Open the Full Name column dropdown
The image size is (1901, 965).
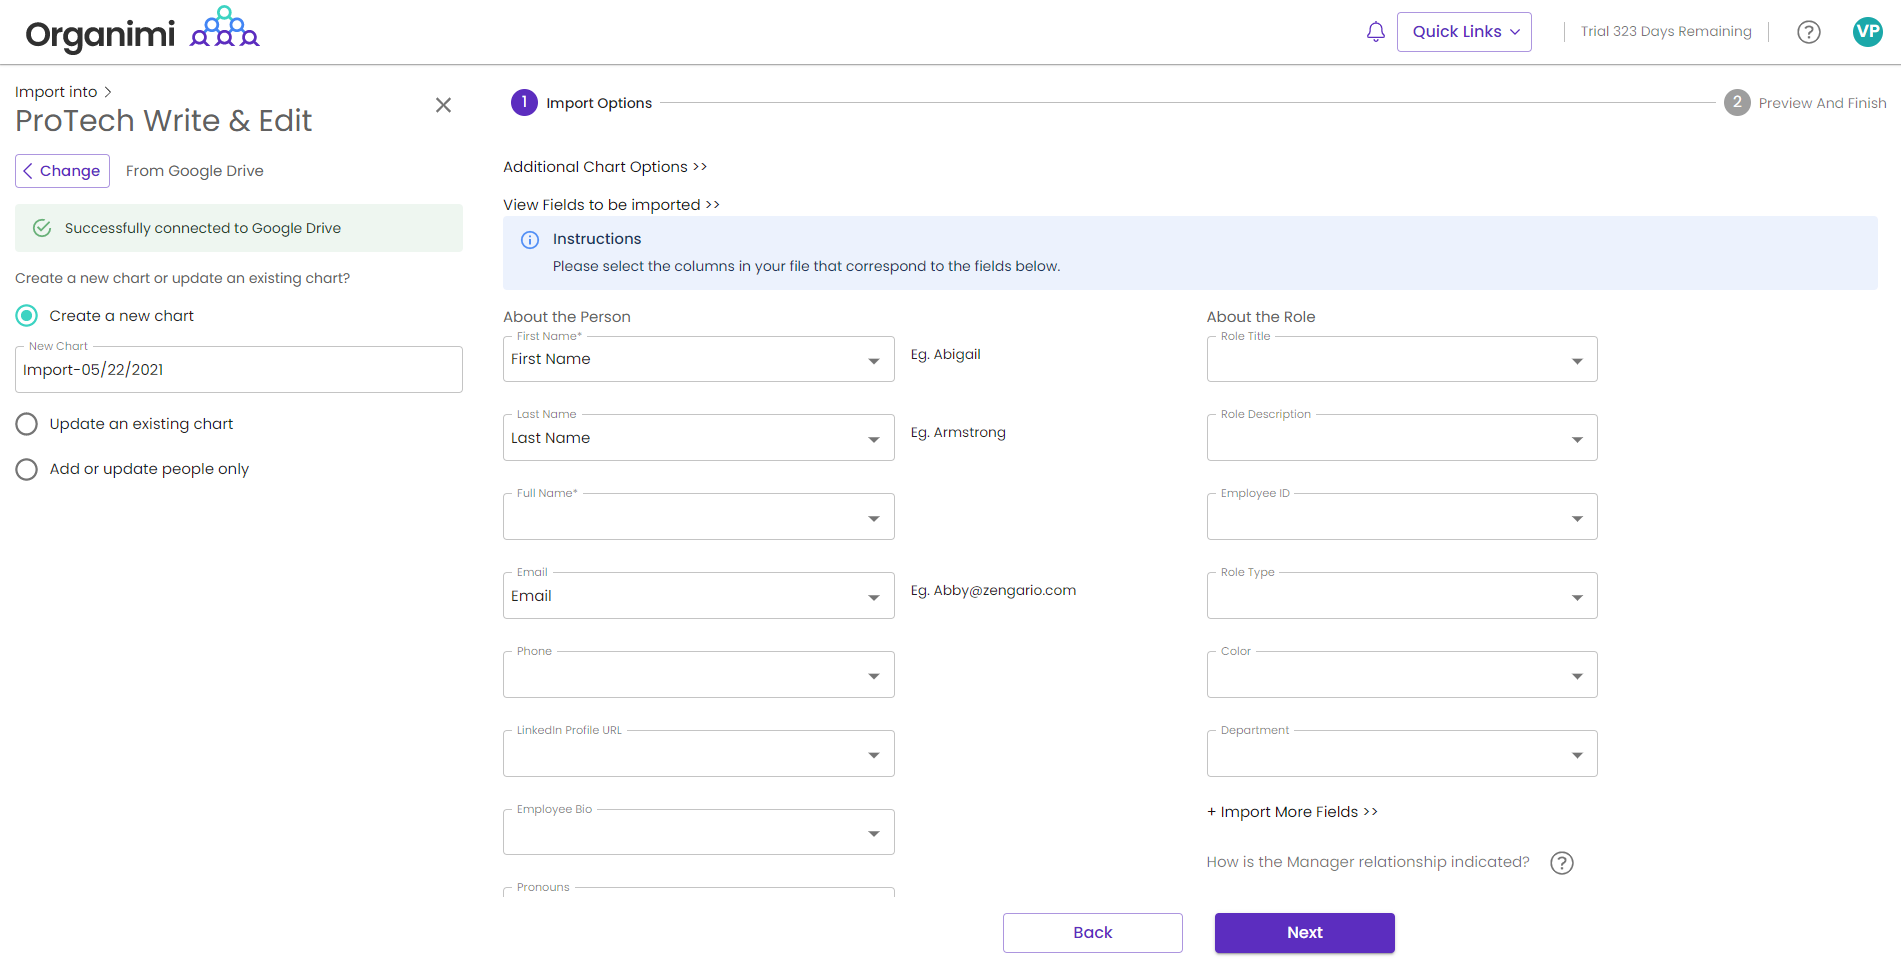[698, 518]
